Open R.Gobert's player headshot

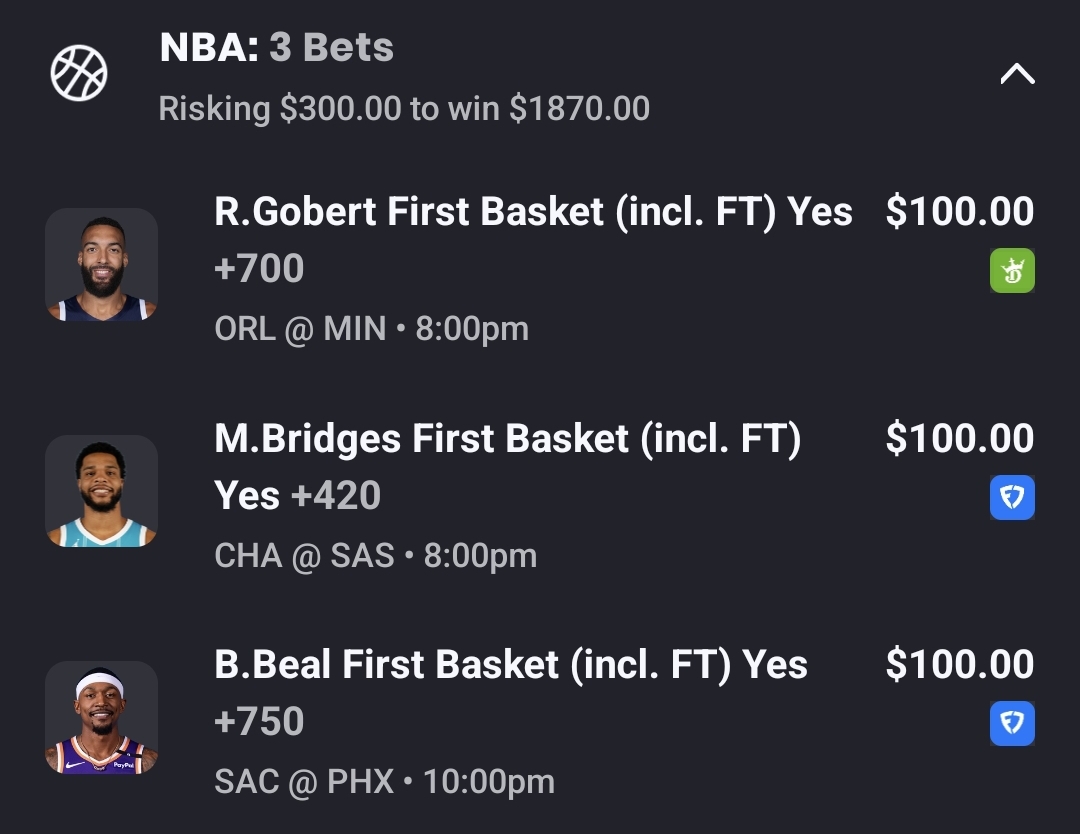coord(101,265)
